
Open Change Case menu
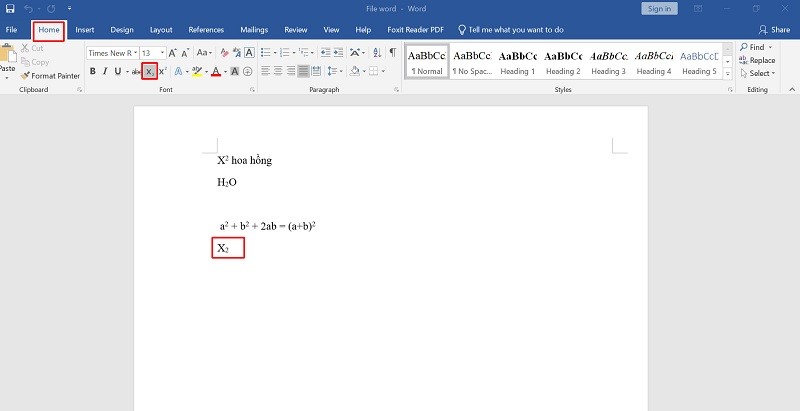tap(204, 53)
